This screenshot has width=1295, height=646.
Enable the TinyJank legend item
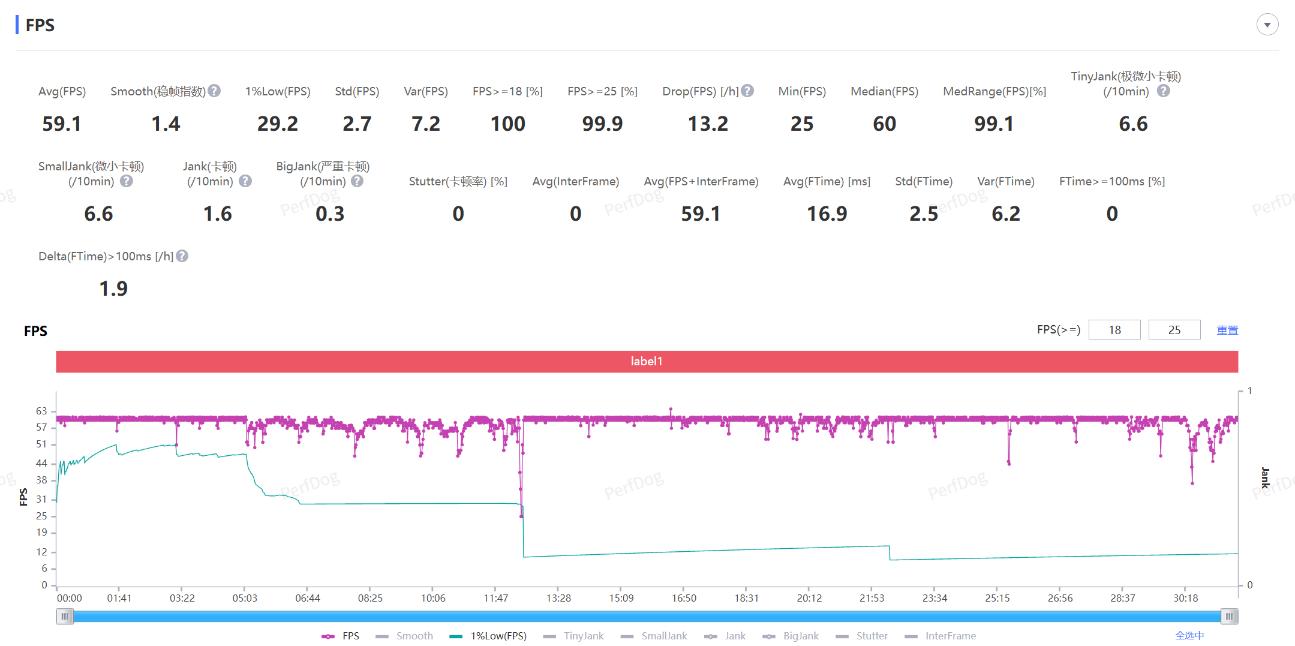[x=573, y=636]
